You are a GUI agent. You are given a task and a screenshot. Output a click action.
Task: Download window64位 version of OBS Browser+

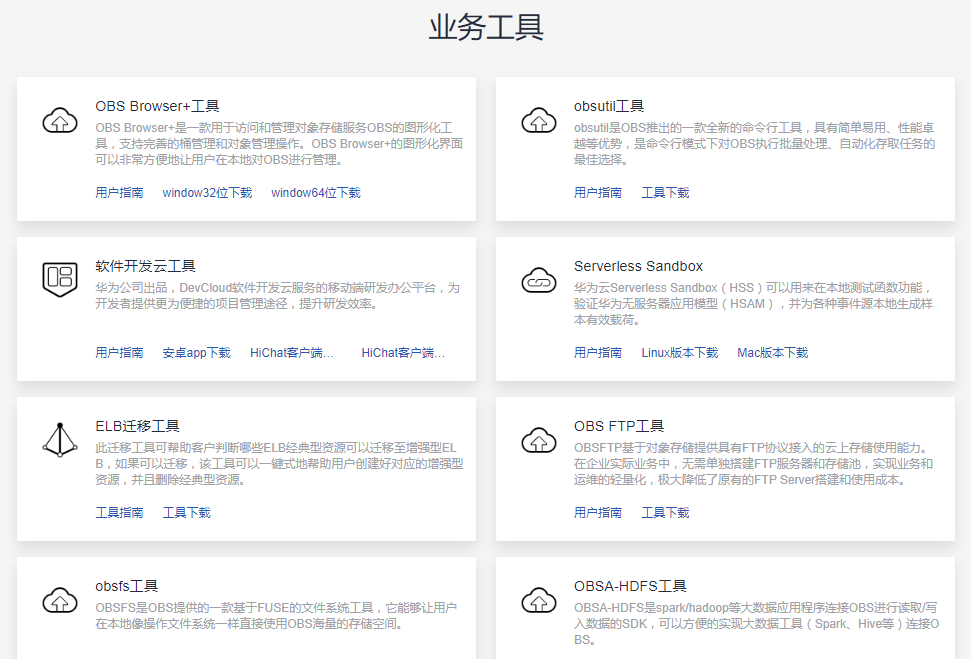point(316,193)
